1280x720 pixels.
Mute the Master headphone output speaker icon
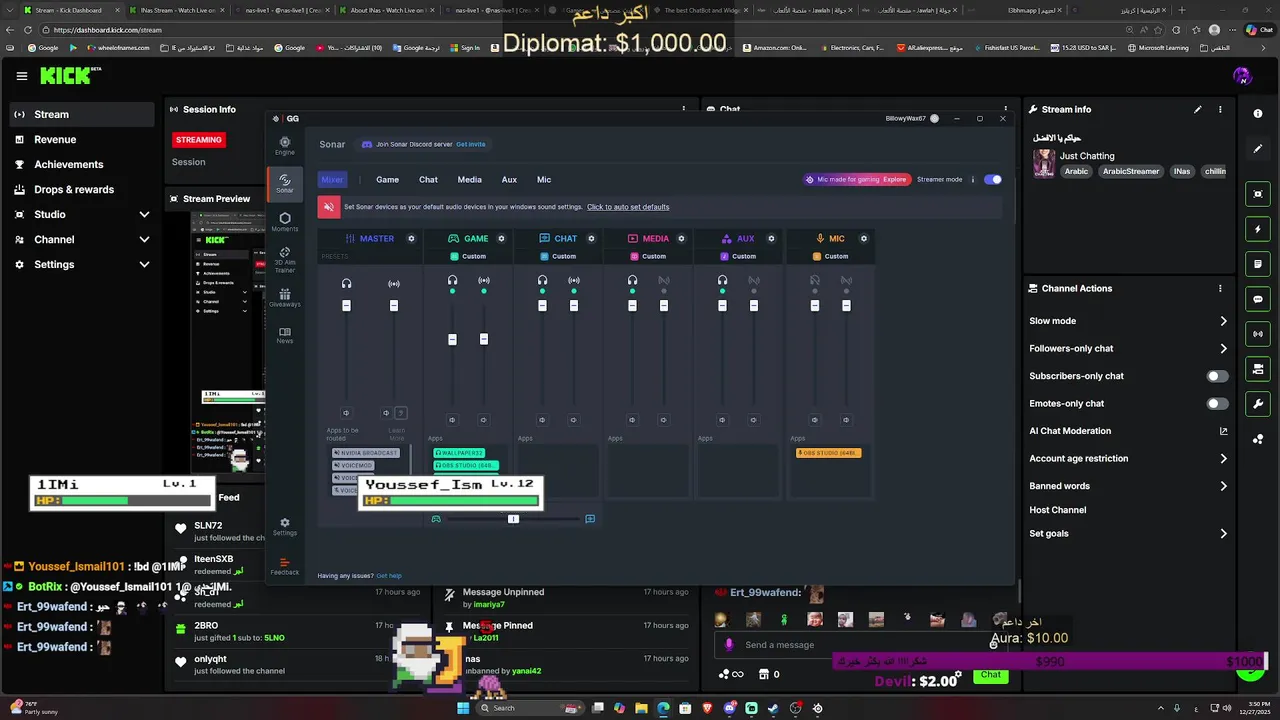346,413
